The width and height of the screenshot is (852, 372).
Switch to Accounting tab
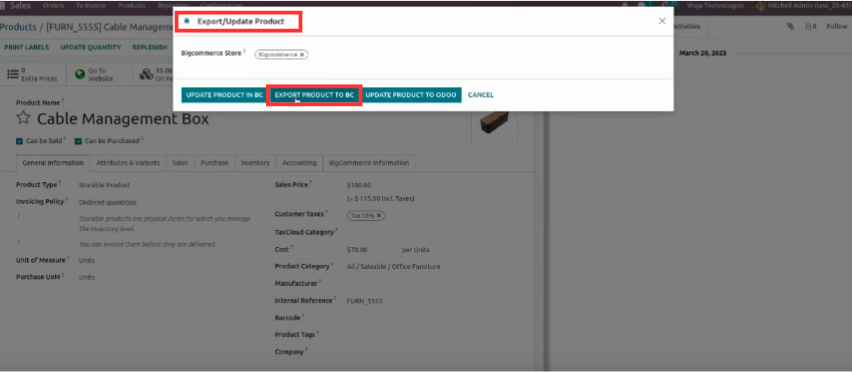[299, 163]
